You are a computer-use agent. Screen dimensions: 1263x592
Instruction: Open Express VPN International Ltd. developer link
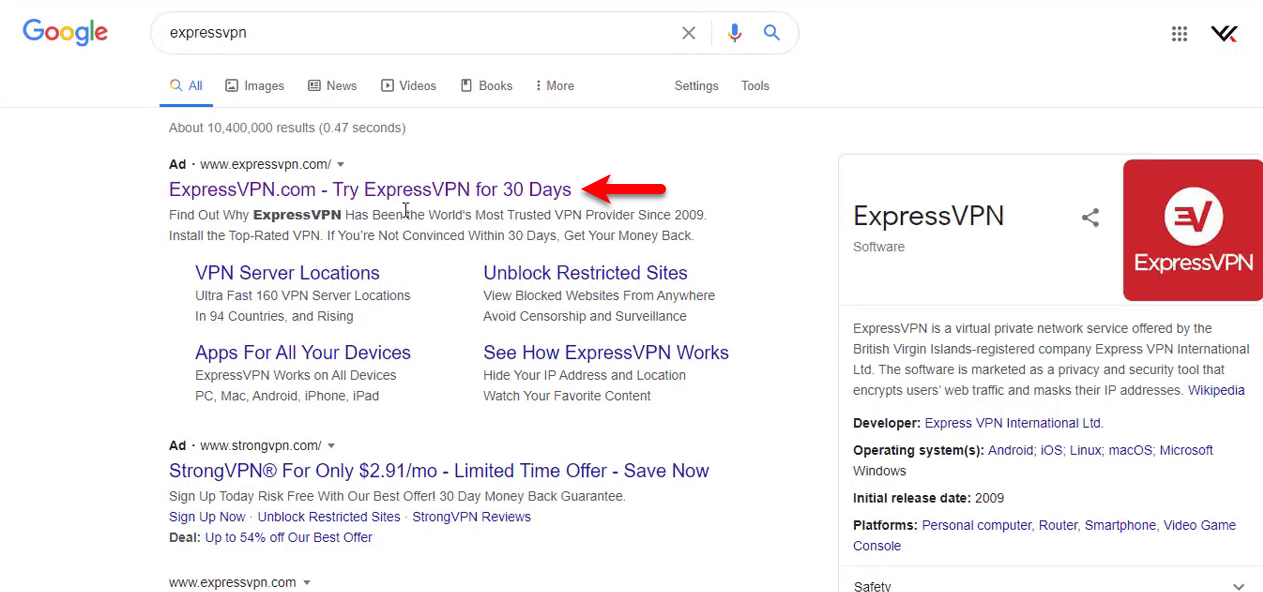click(x=1014, y=423)
